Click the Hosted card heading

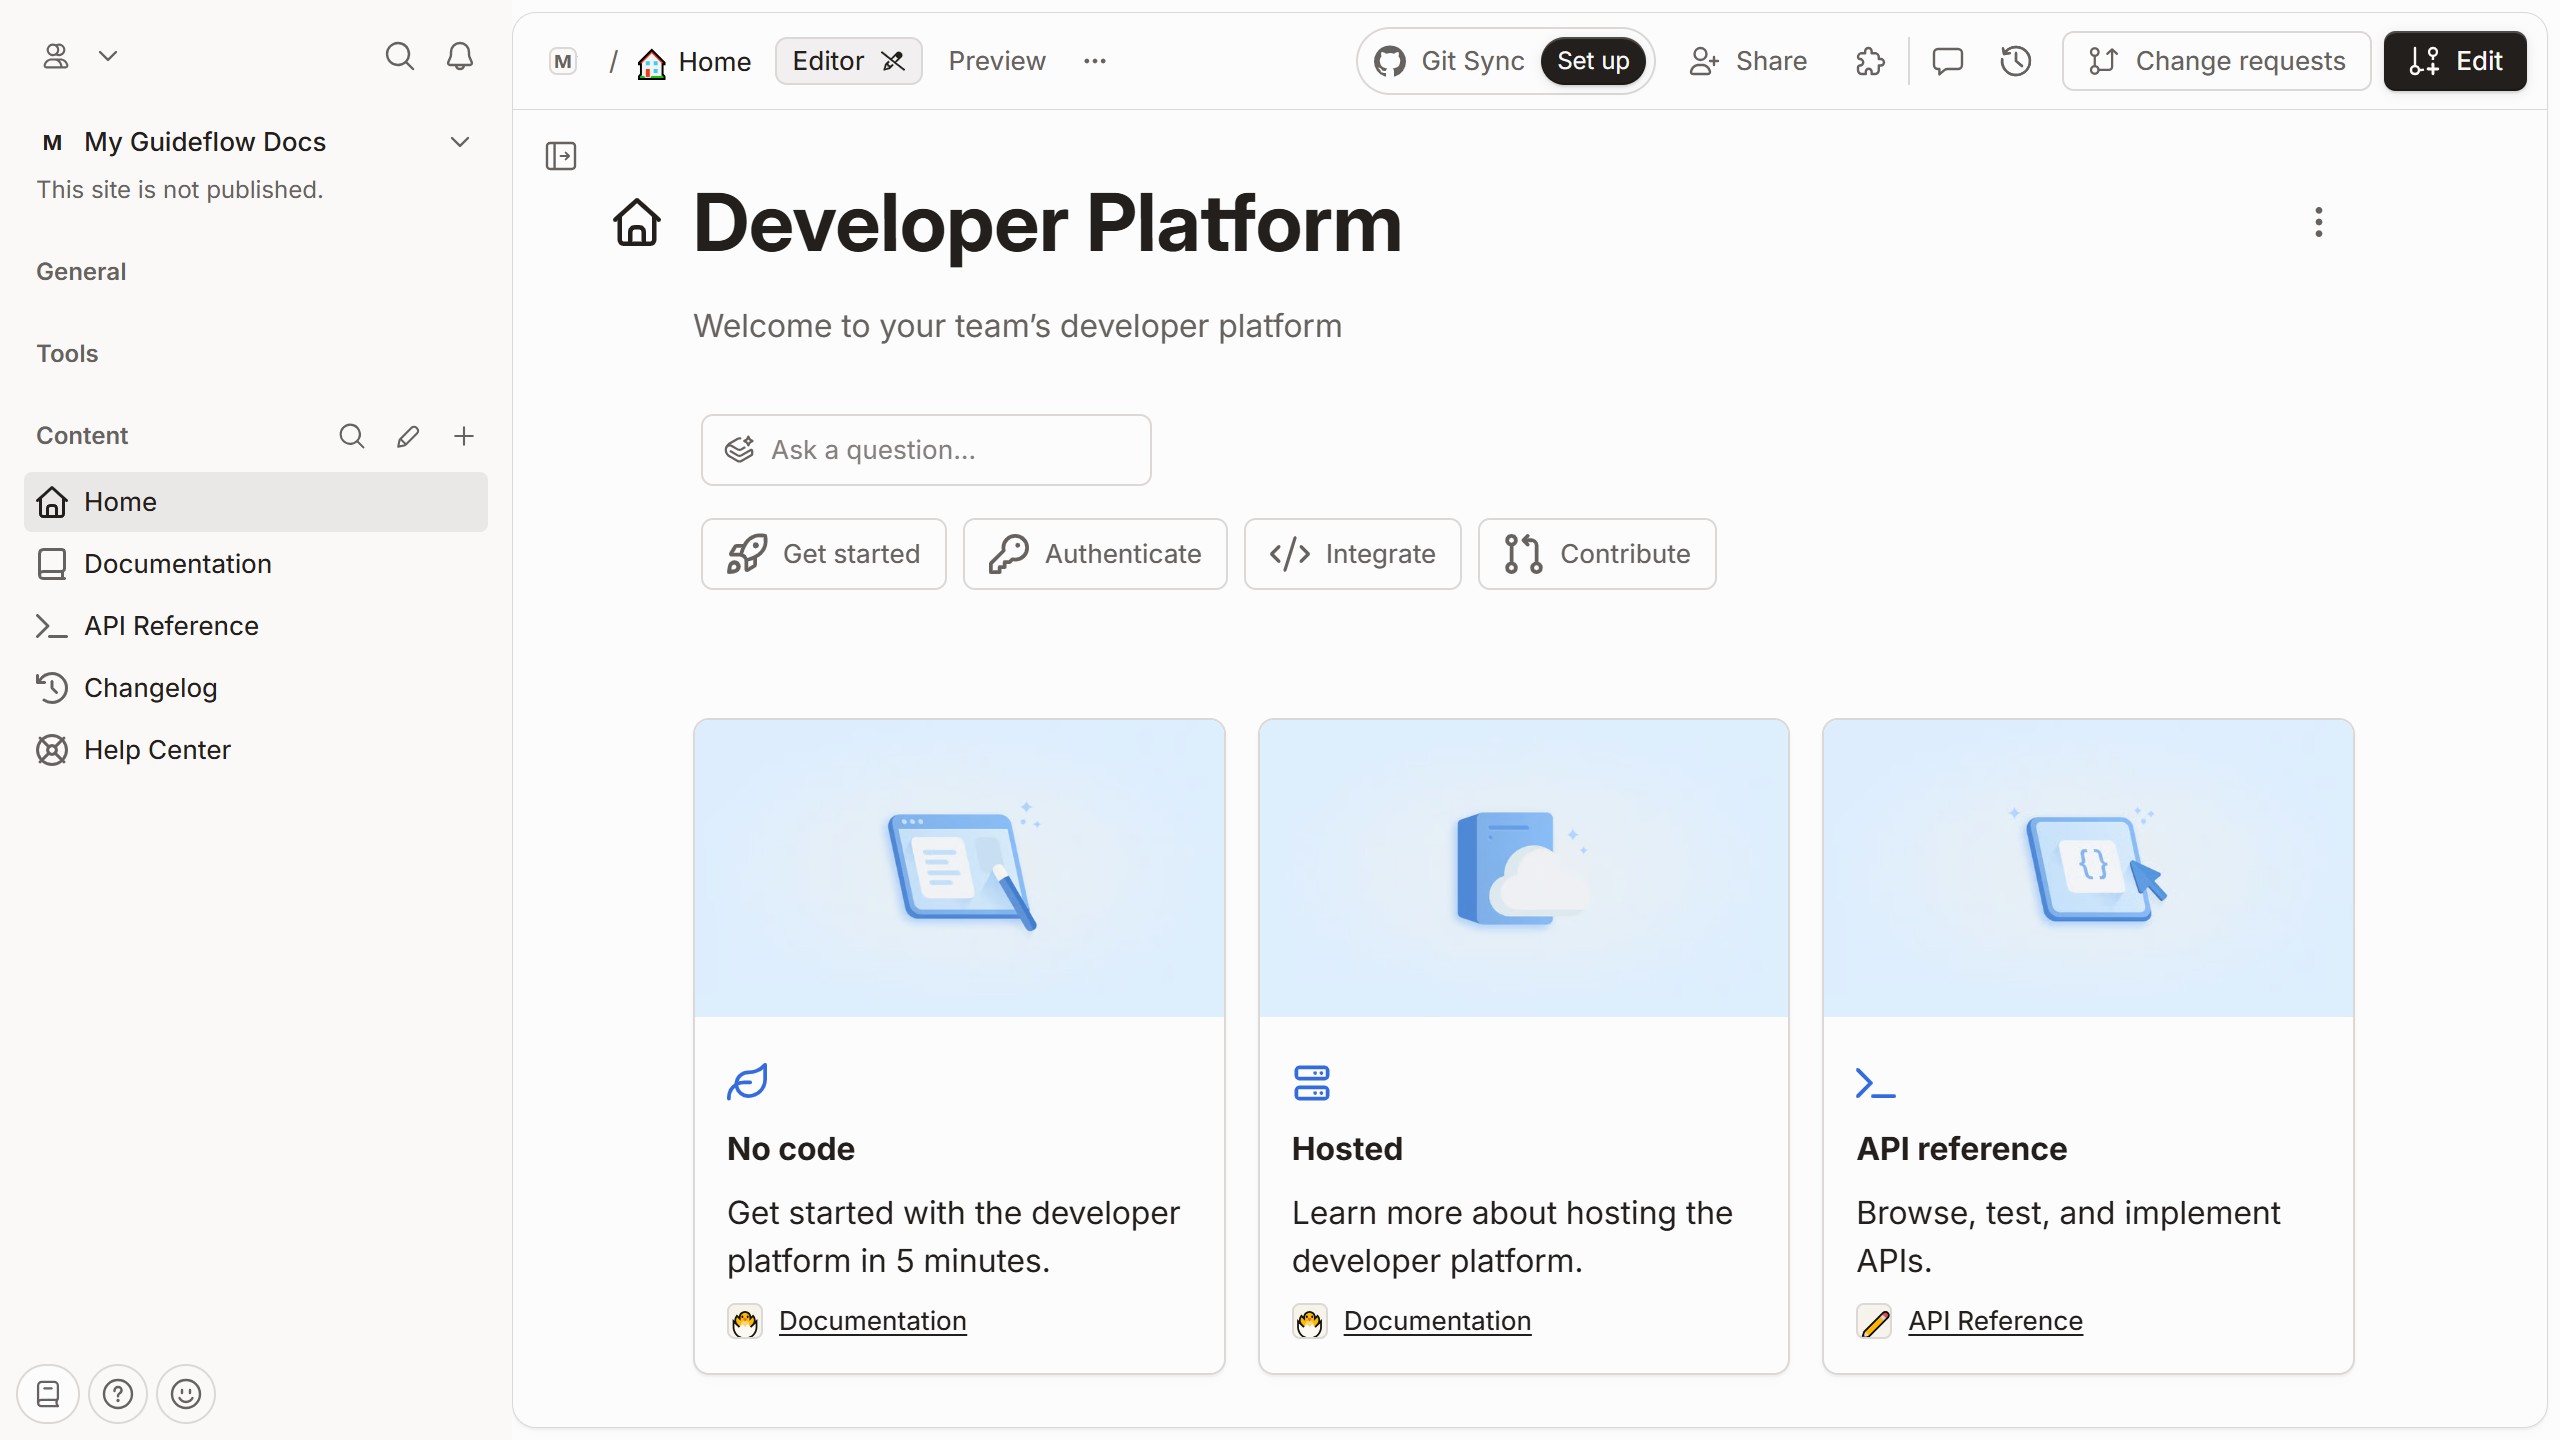(x=1346, y=1149)
